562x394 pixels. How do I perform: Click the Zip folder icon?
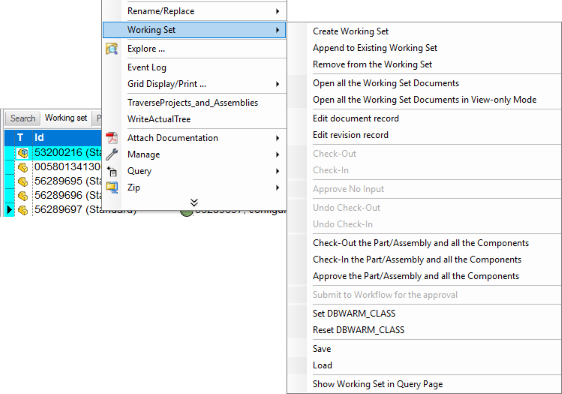coord(112,188)
